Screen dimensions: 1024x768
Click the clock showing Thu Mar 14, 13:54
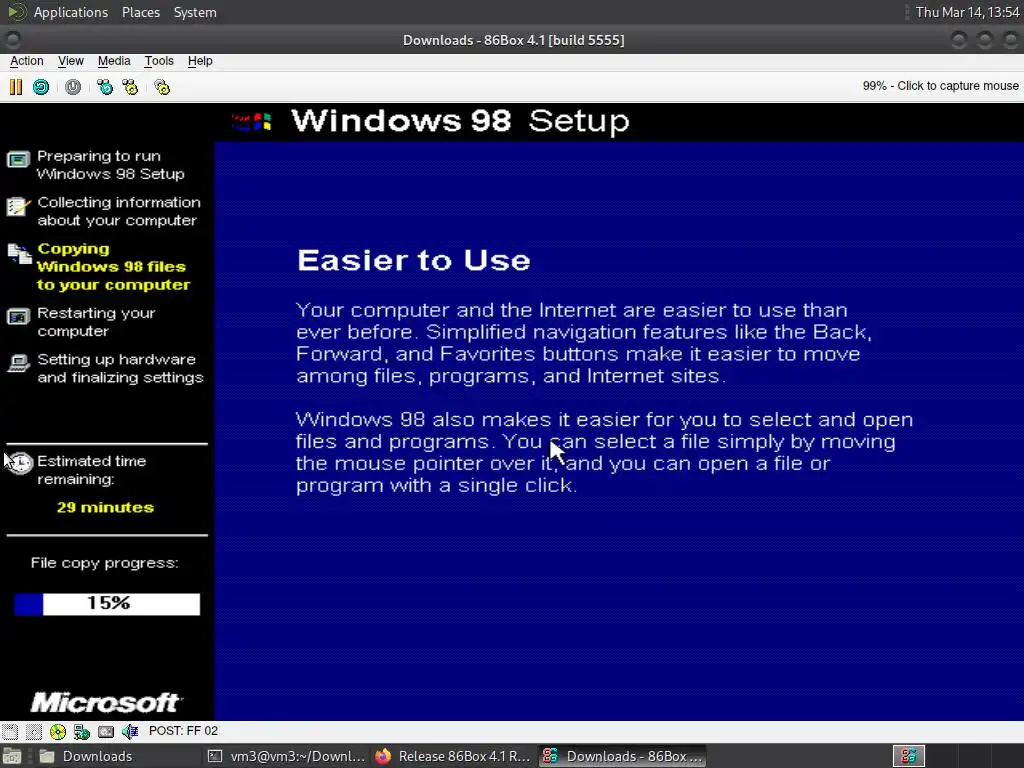pos(967,12)
